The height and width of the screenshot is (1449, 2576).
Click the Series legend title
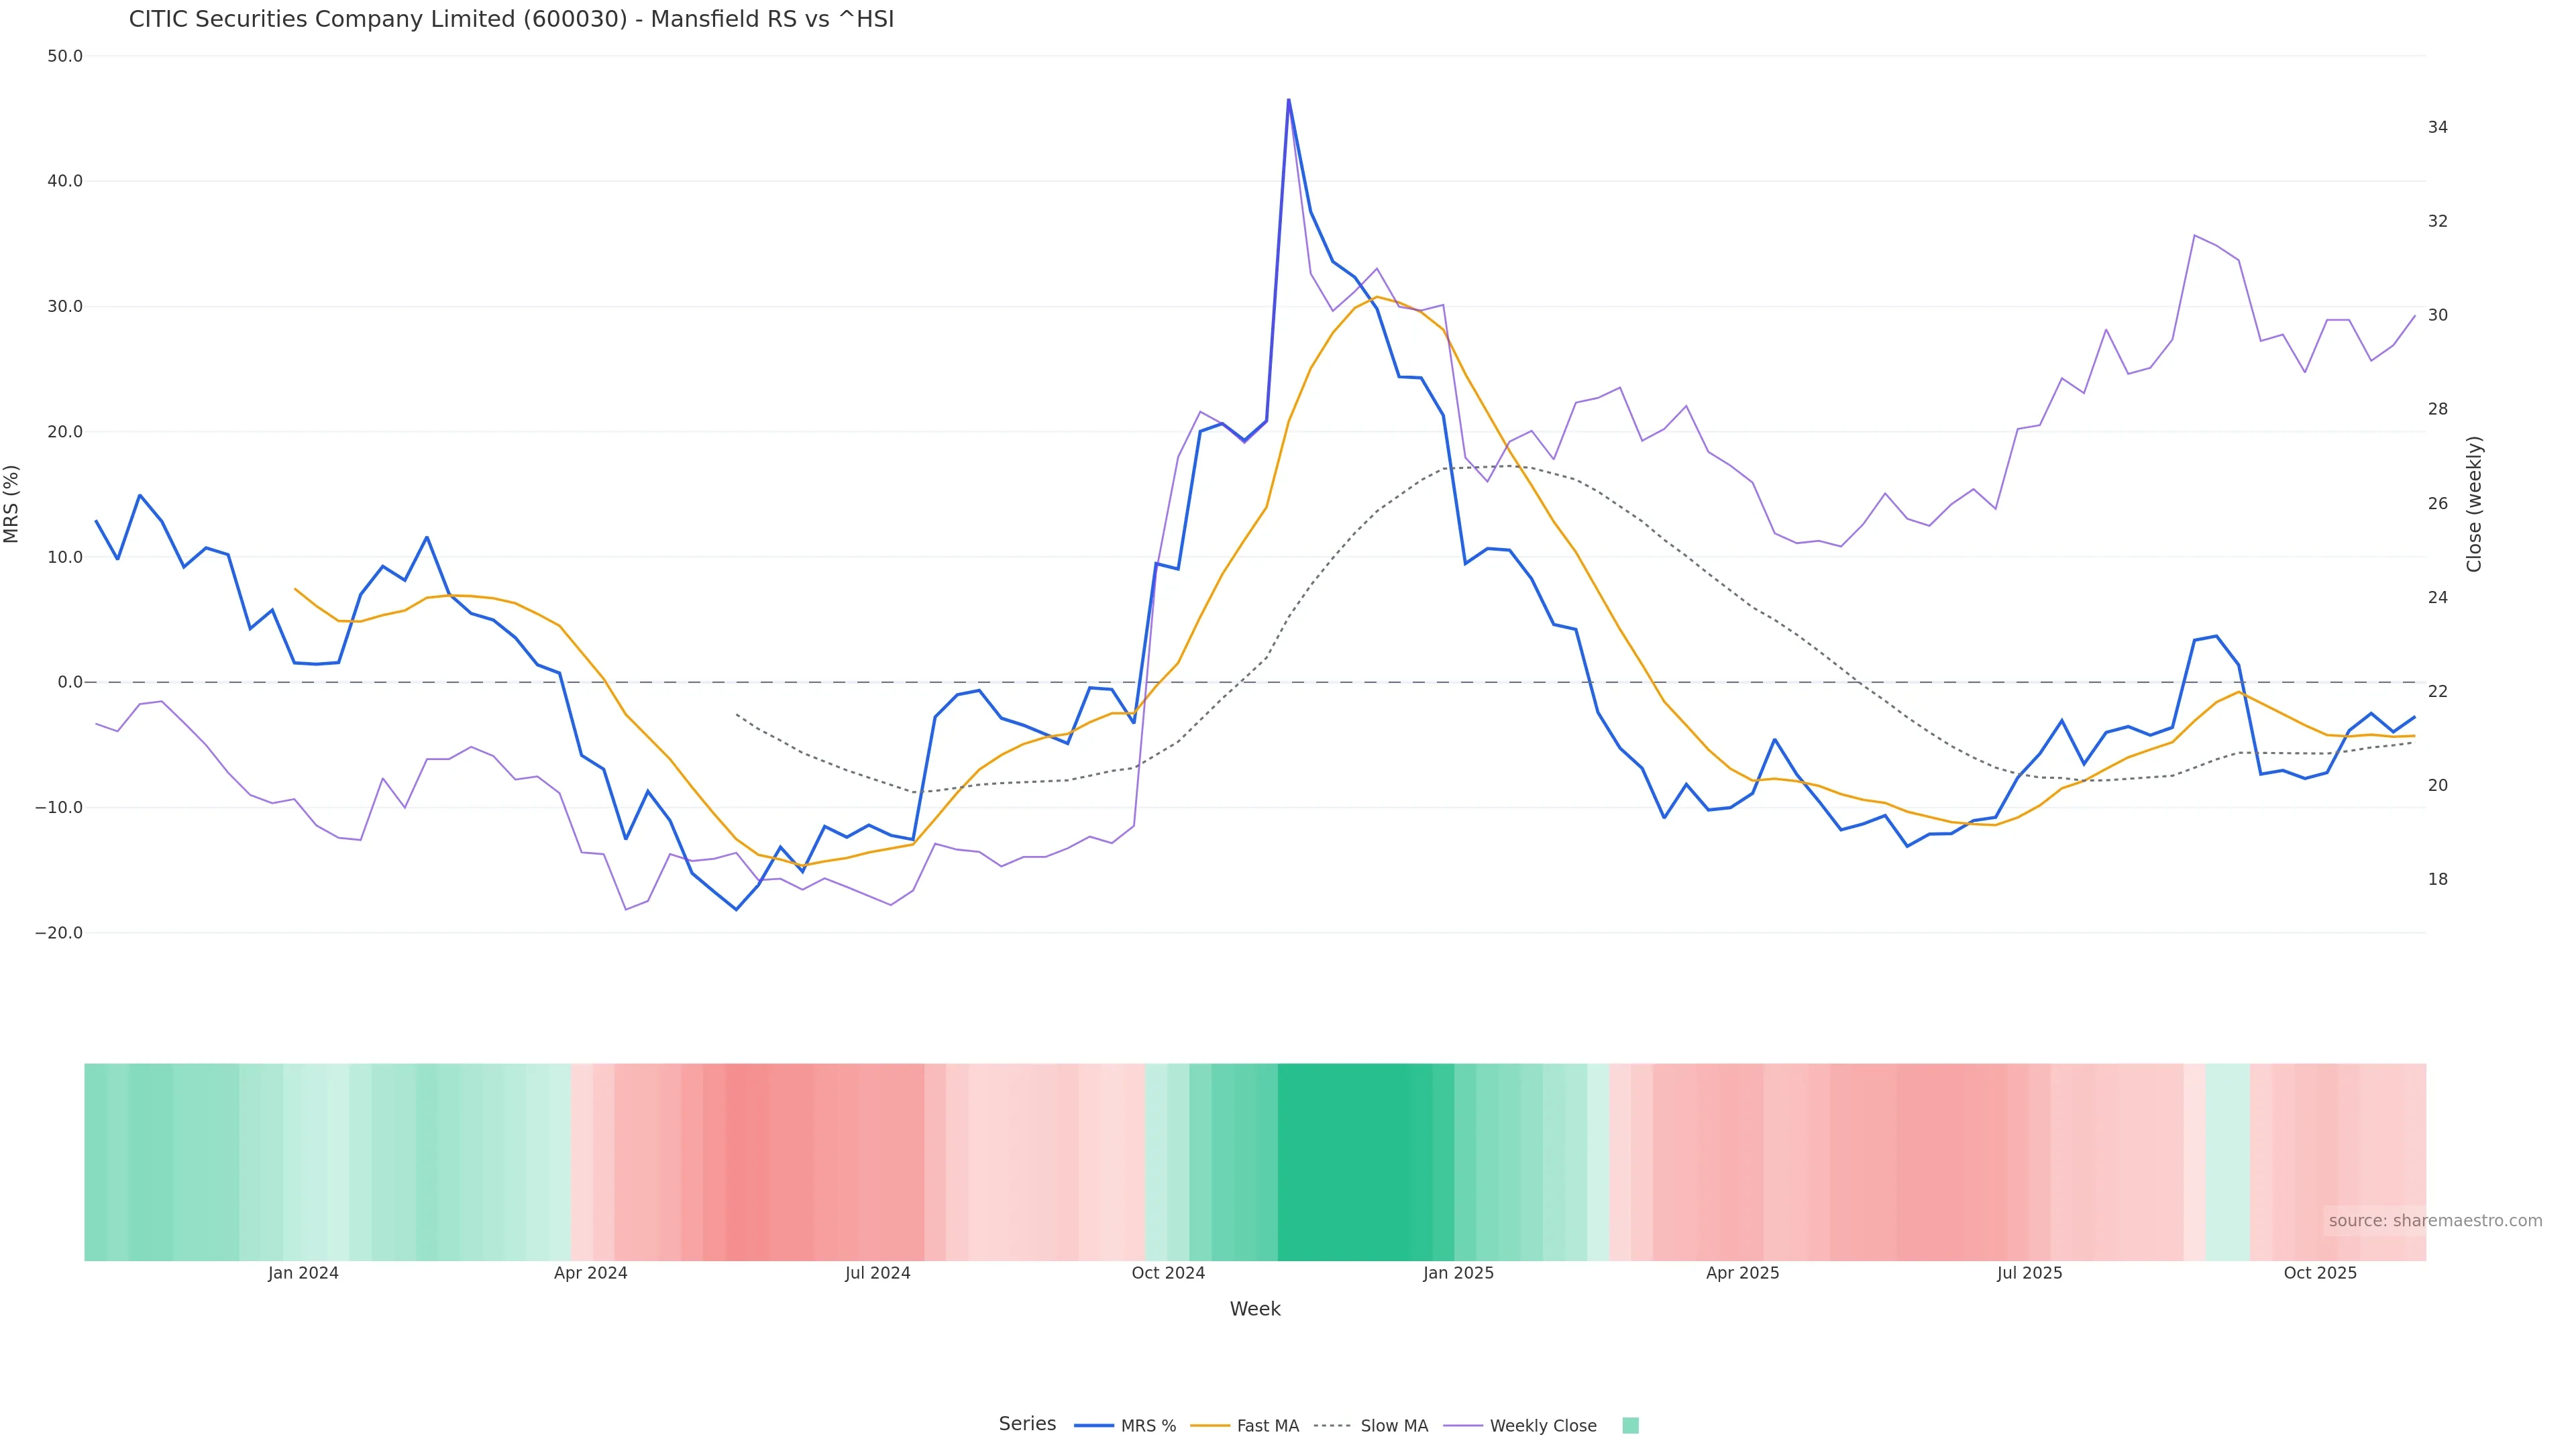(1027, 1423)
